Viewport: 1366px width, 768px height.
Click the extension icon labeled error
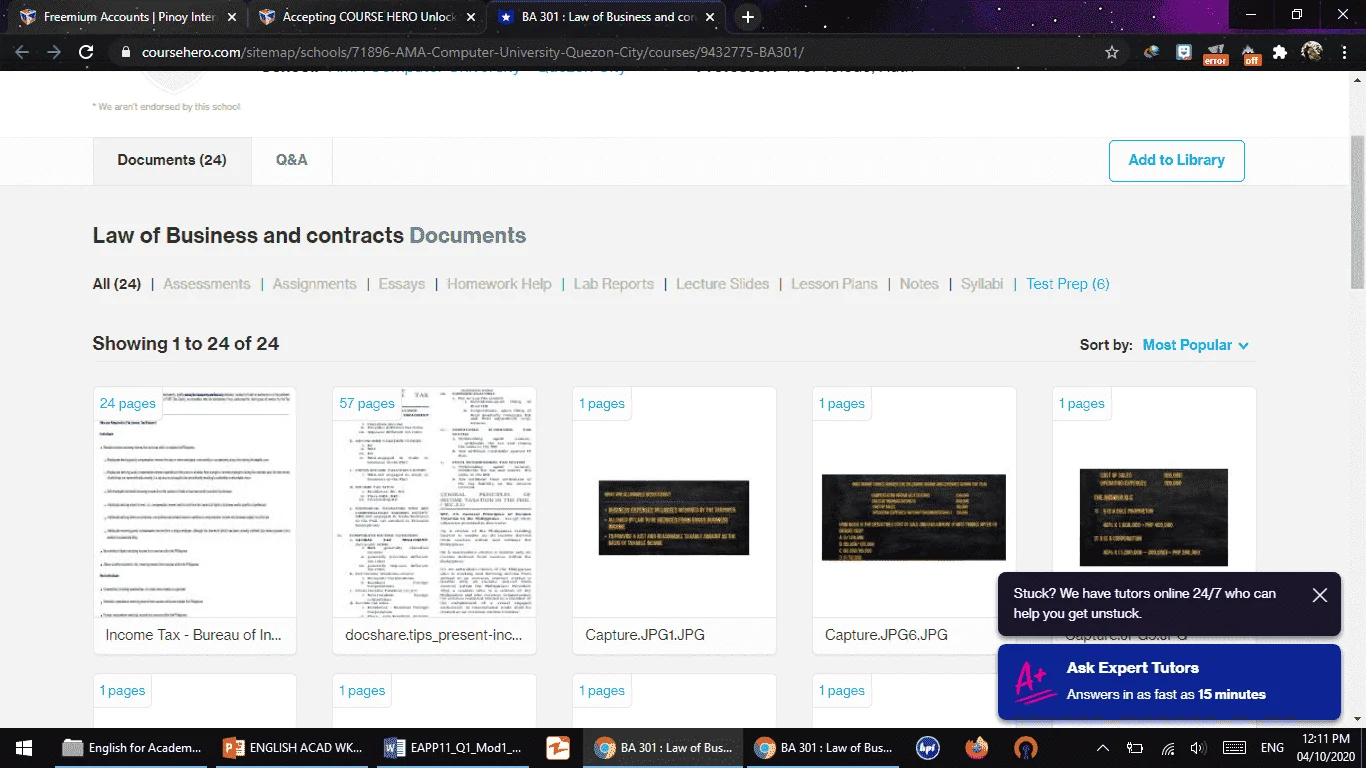(1215, 53)
